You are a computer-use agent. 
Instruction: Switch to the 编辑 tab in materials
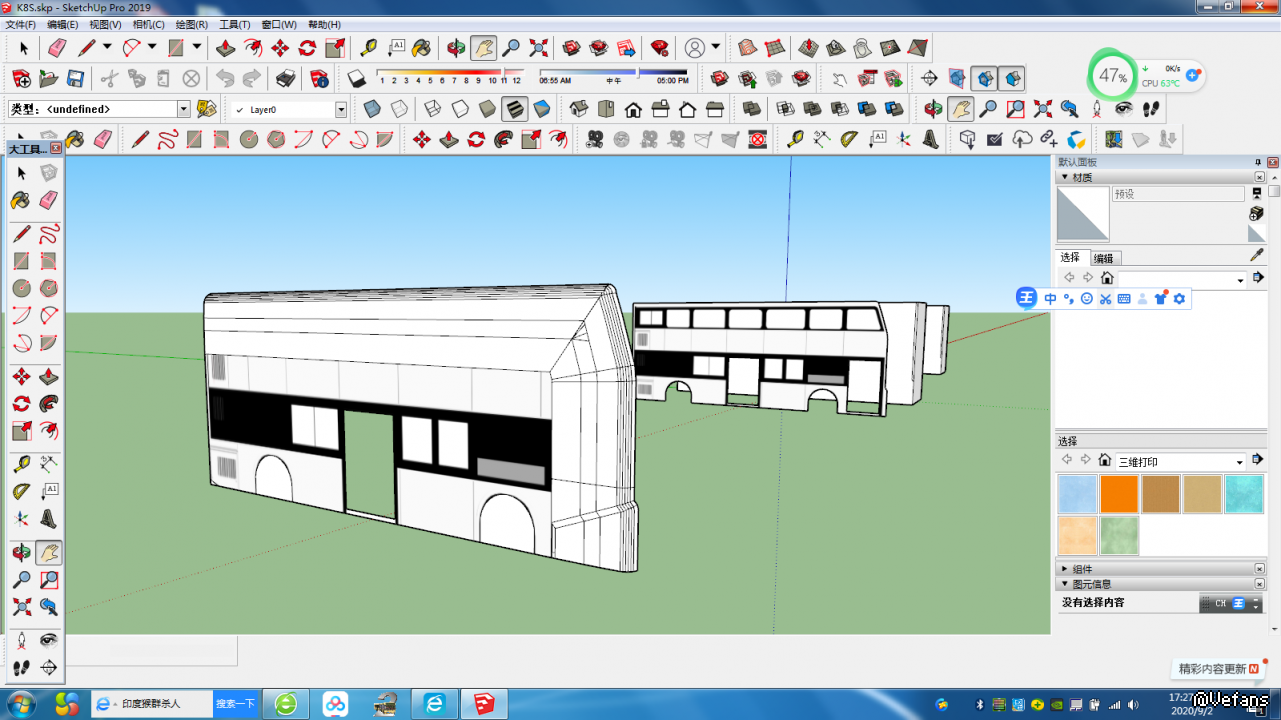click(x=1103, y=258)
